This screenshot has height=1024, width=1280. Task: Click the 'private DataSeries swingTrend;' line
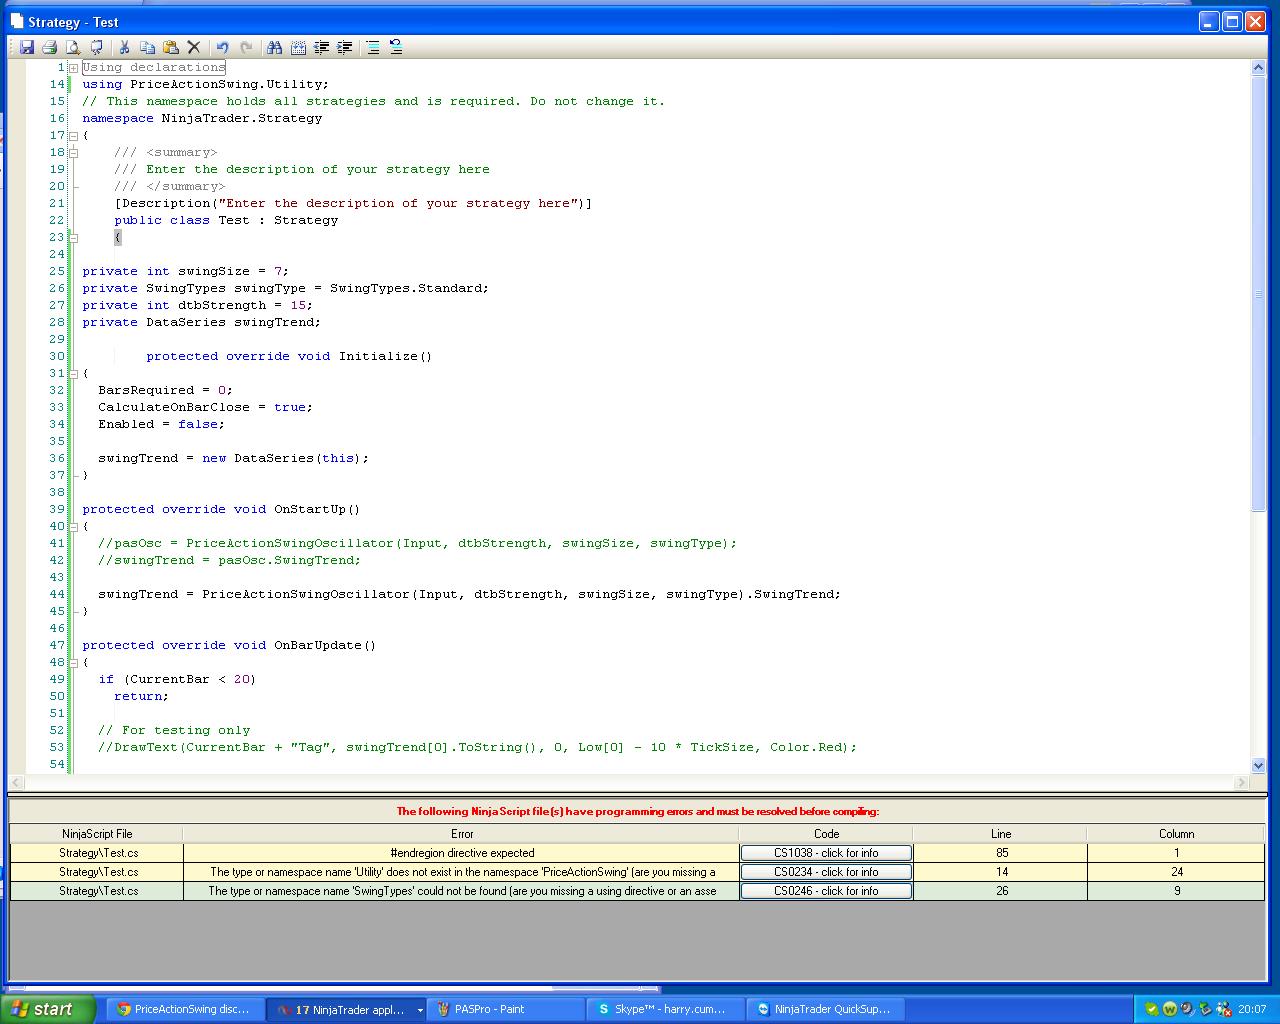201,323
